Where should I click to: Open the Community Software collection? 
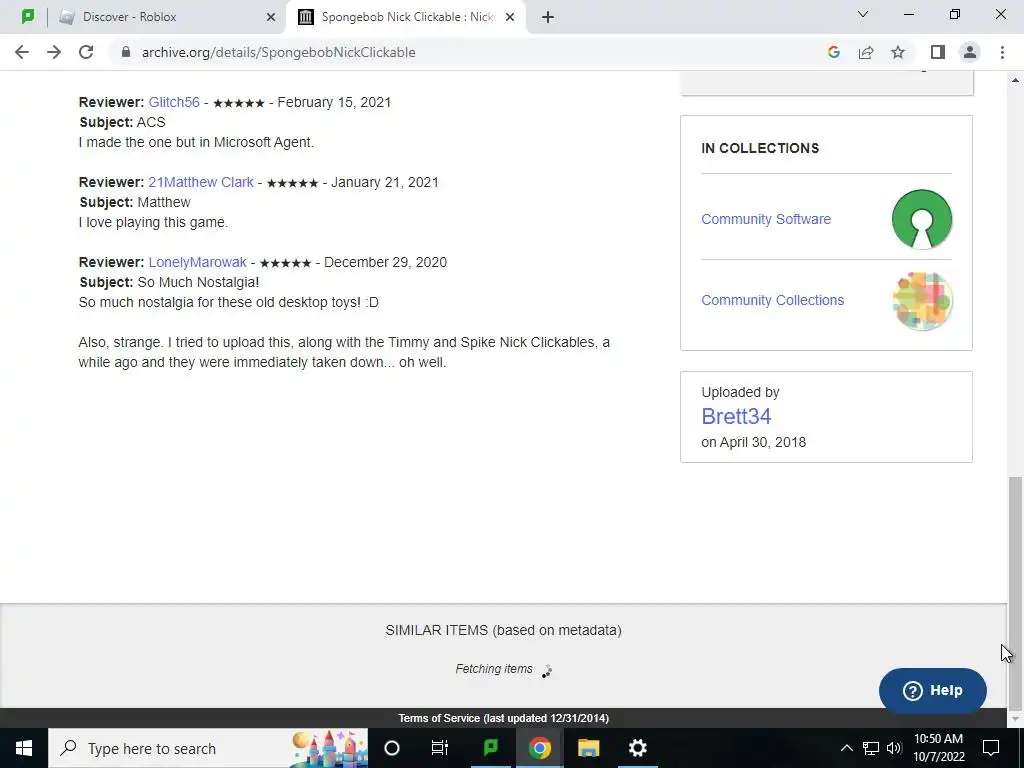pyautogui.click(x=766, y=219)
